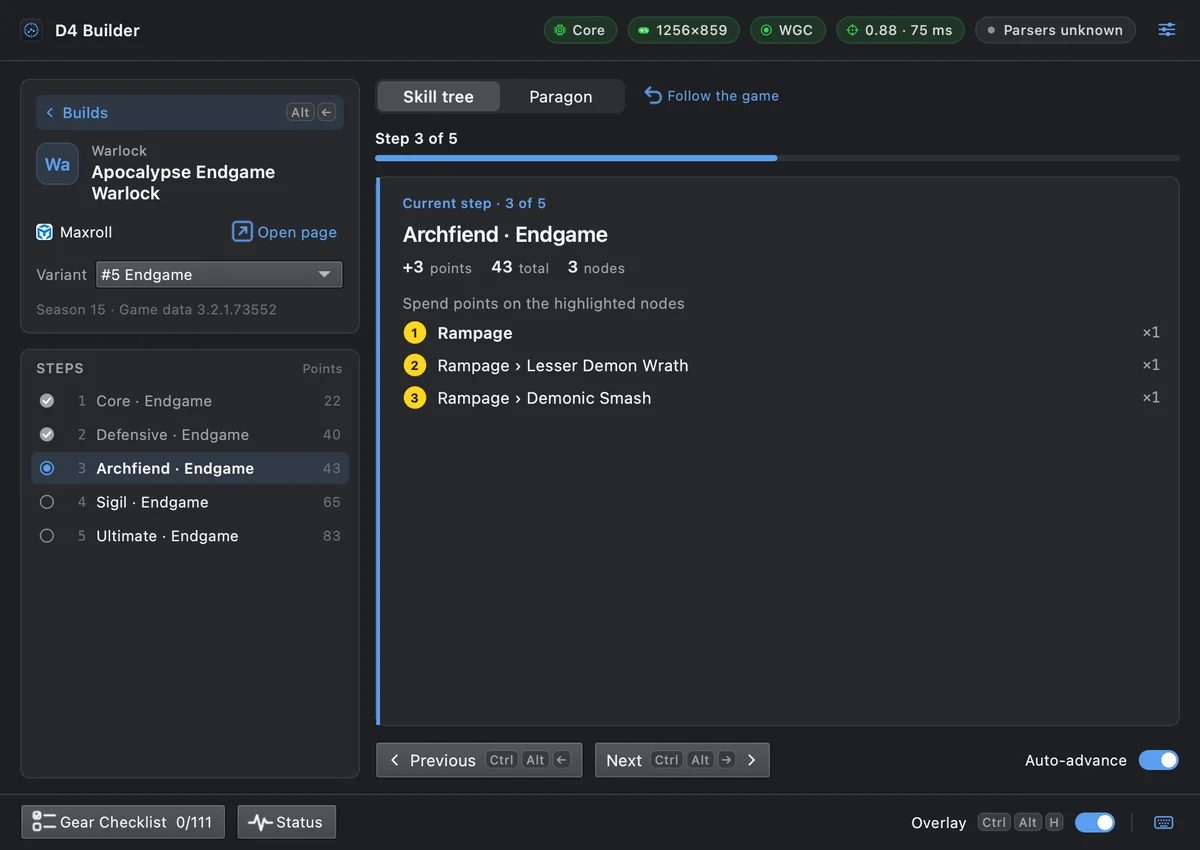The image size is (1200, 850).
Task: Click the yellow number 1 Rampage badge
Action: click(x=415, y=333)
